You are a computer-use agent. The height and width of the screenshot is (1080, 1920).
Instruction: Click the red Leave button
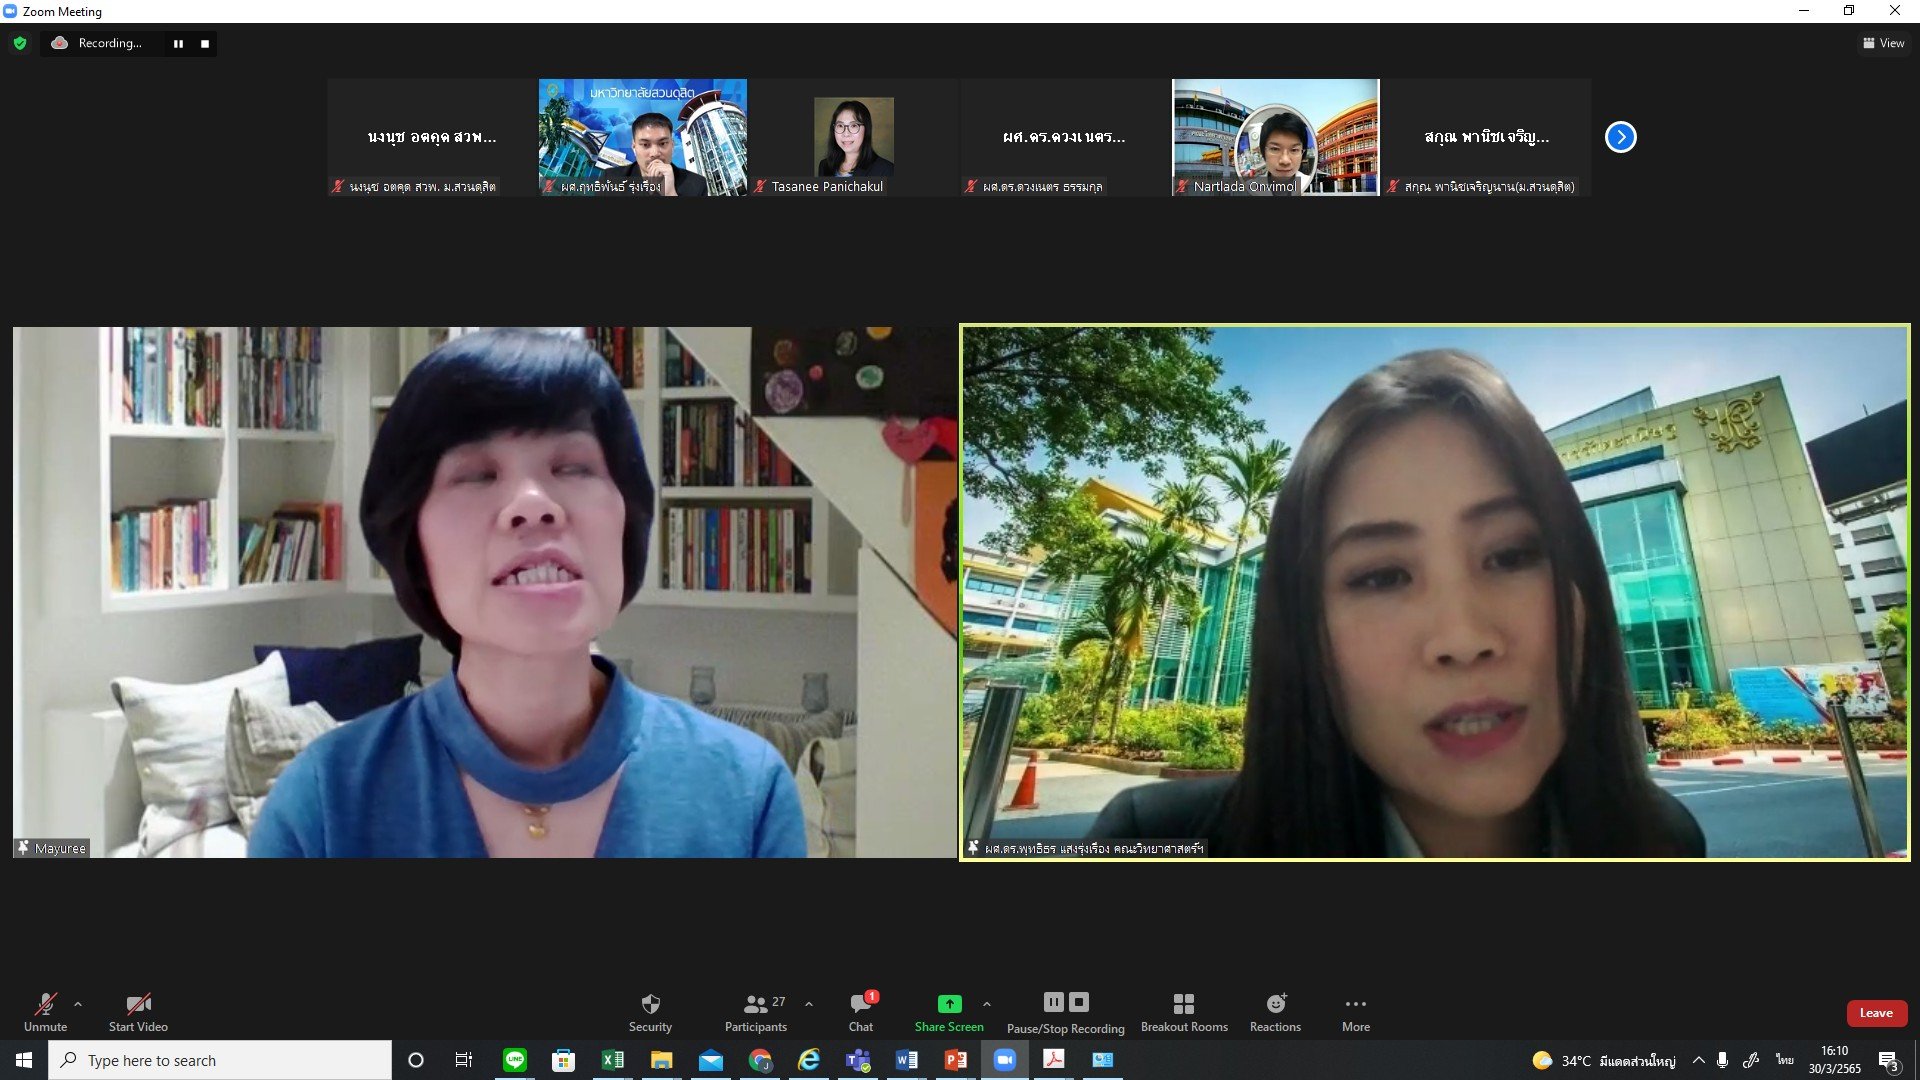[1875, 1013]
